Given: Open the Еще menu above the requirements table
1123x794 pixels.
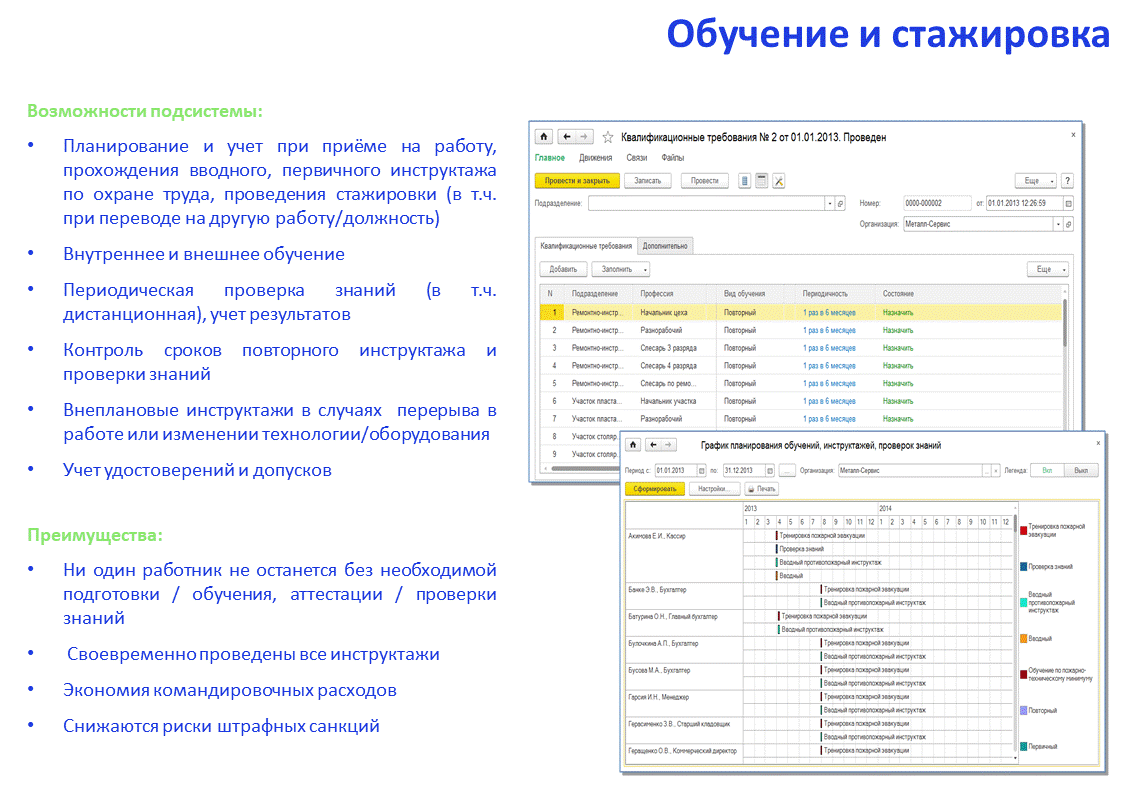Looking at the screenshot, I should (x=1048, y=269).
